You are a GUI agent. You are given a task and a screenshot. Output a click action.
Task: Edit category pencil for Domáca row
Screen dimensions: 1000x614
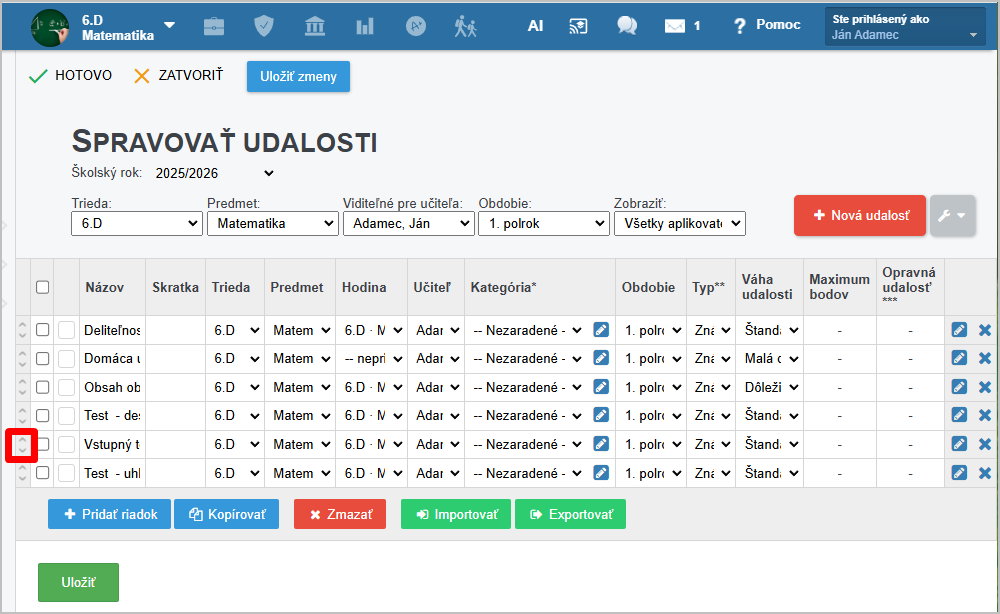[601, 358]
